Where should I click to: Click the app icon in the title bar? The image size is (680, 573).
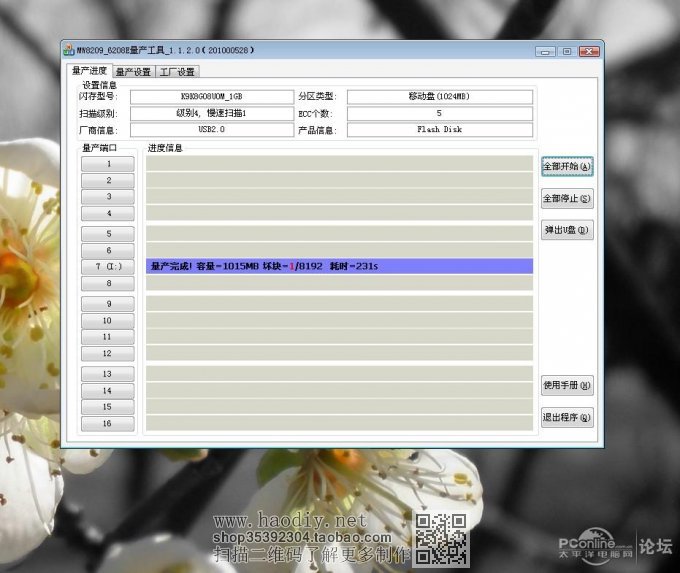click(69, 50)
